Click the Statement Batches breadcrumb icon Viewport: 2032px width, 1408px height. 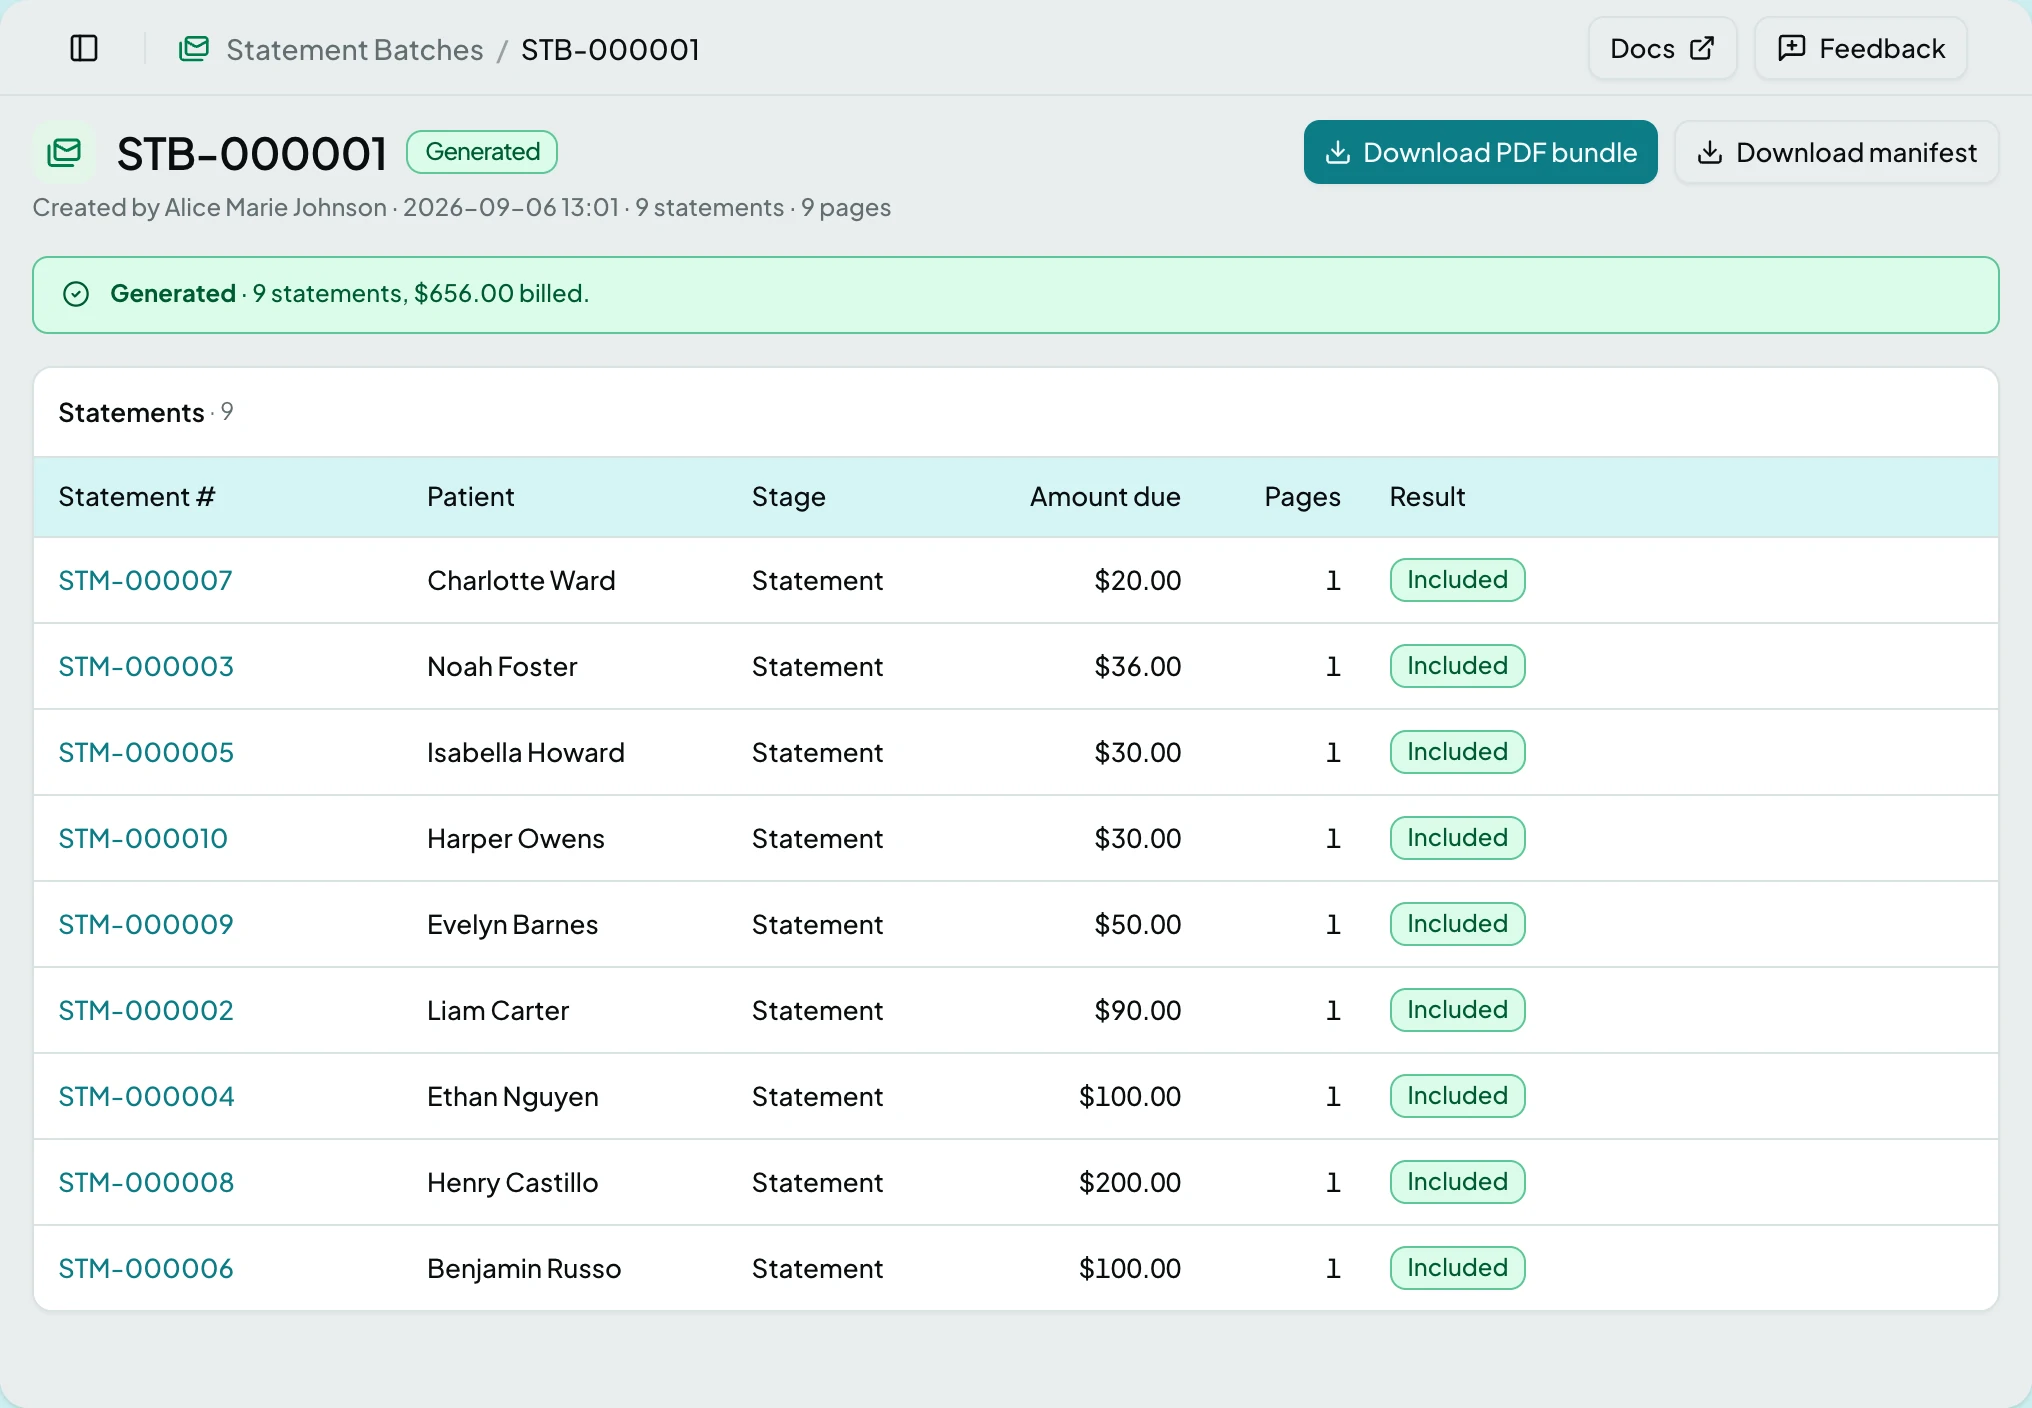[194, 49]
